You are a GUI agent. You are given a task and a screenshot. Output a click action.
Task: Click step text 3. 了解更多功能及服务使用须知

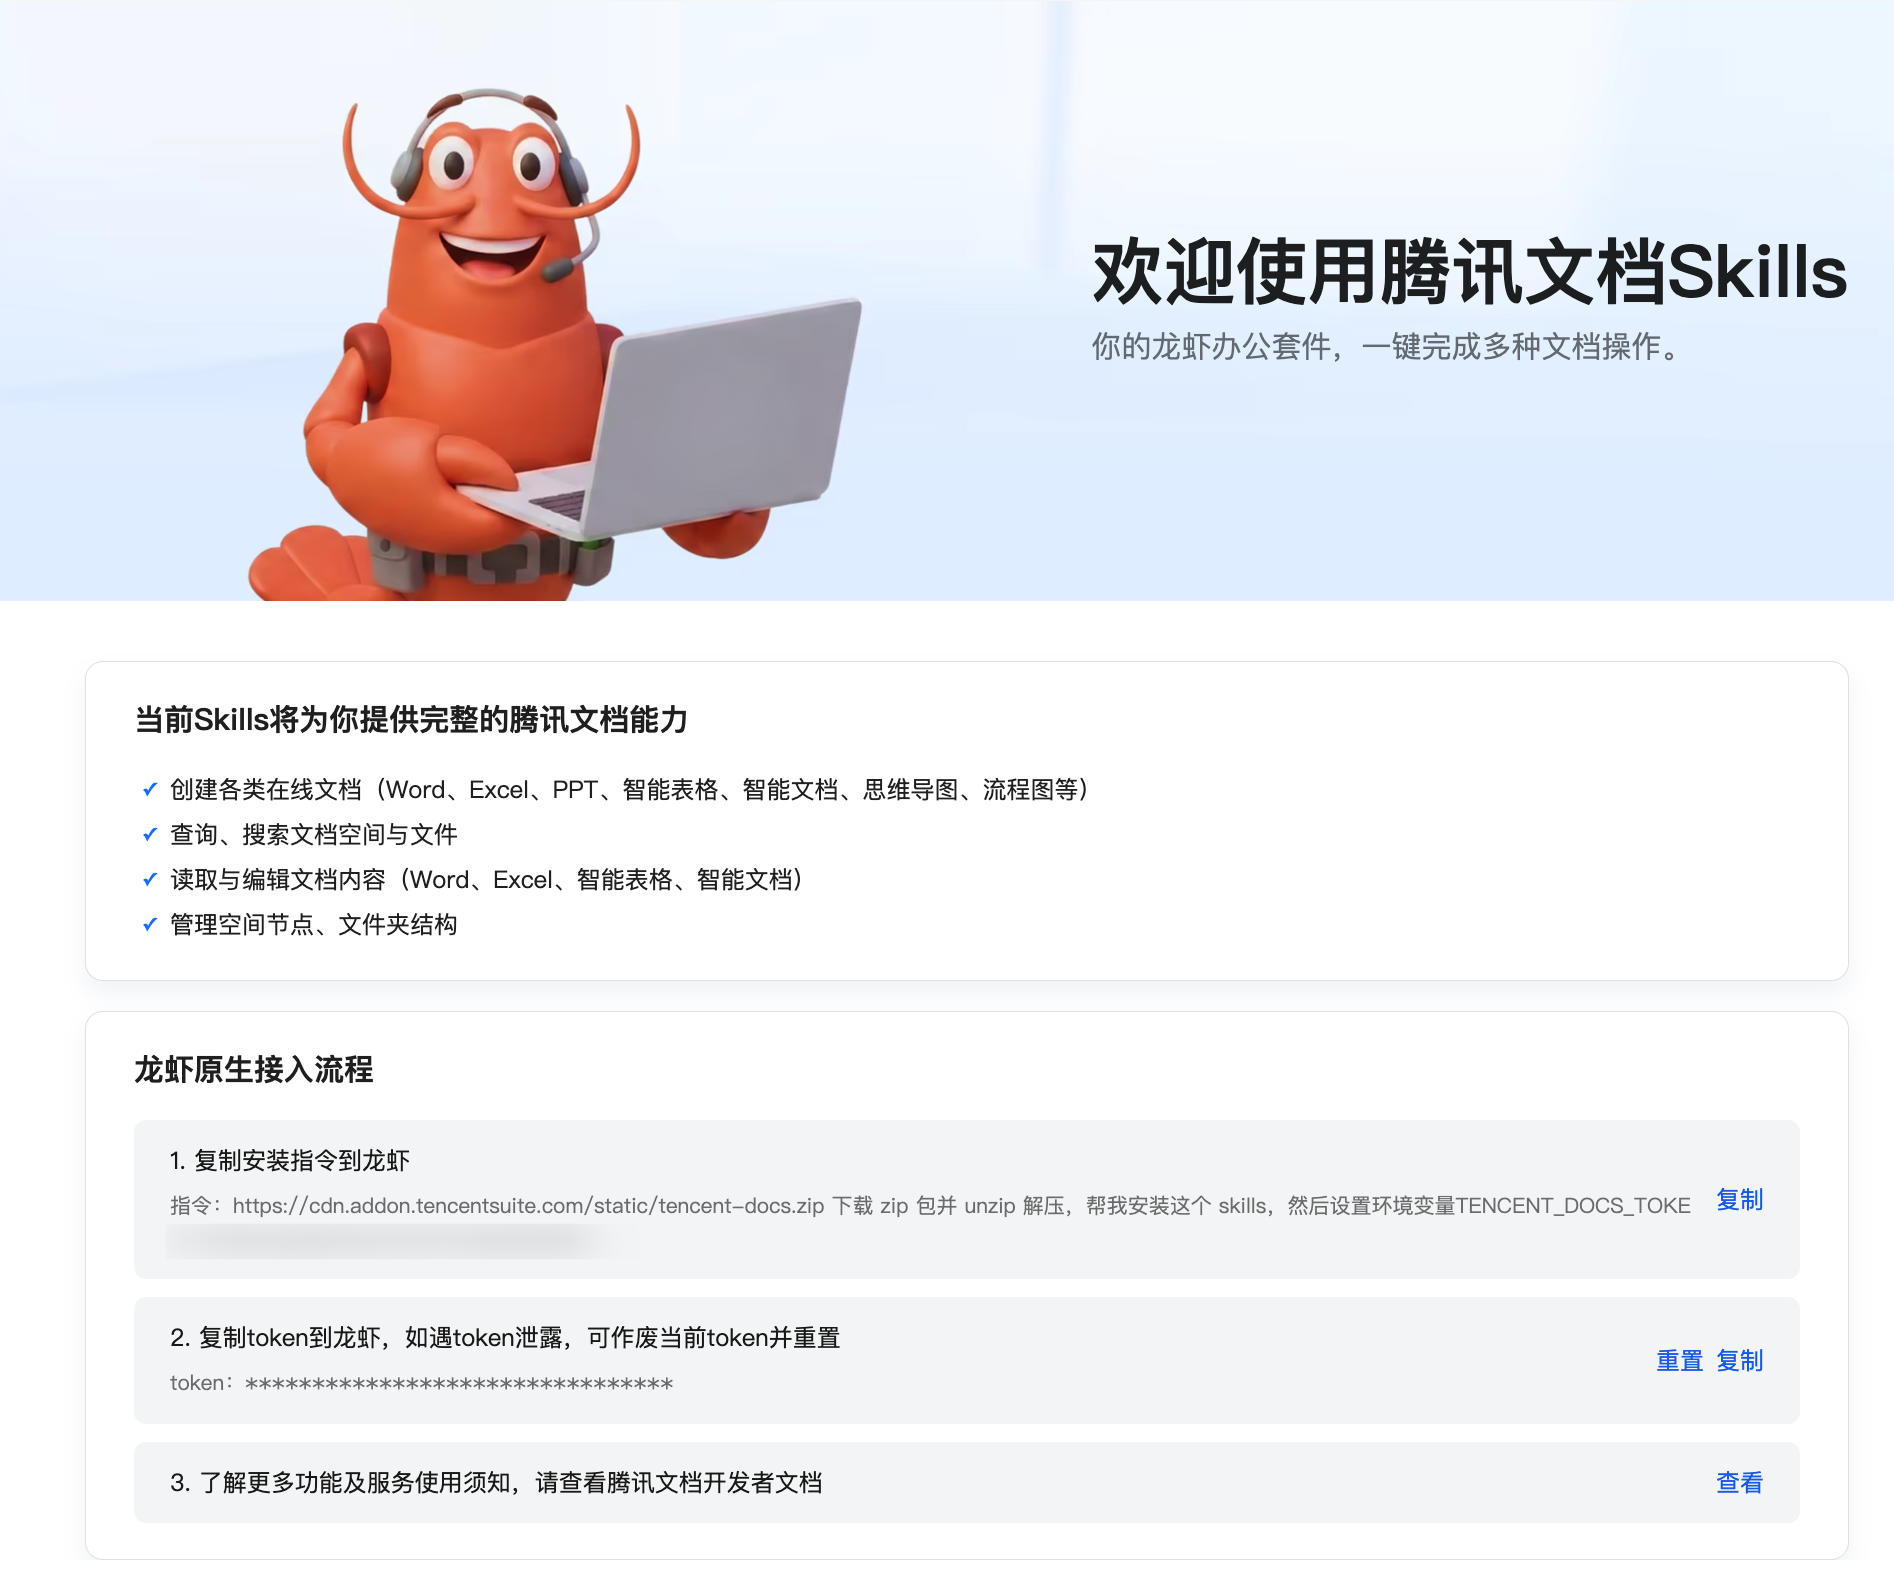tap(496, 1482)
